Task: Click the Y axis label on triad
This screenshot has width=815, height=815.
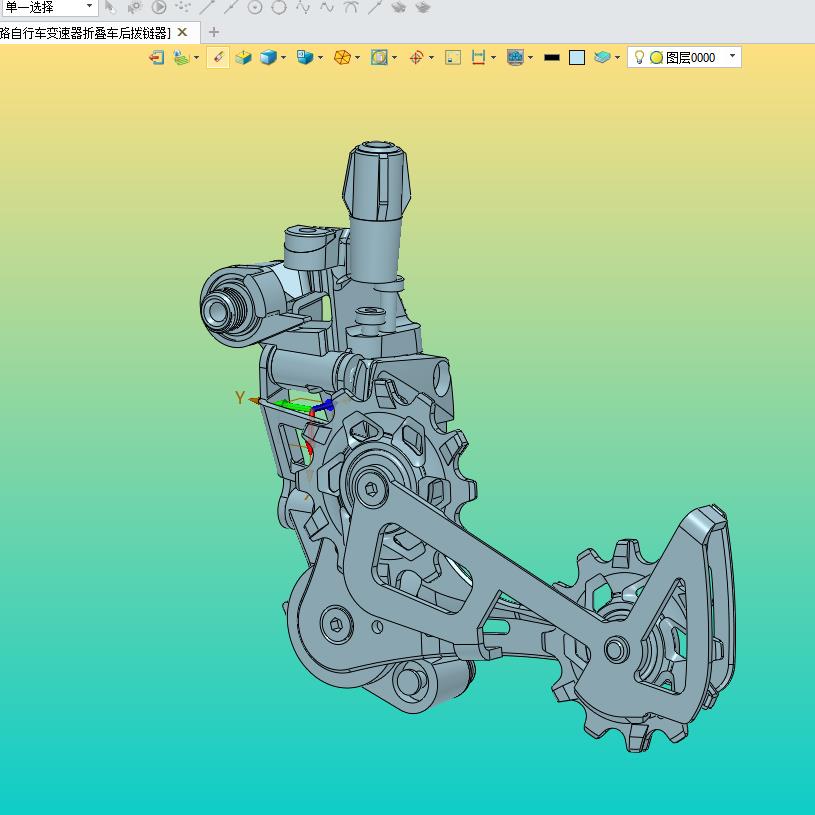Action: click(240, 398)
